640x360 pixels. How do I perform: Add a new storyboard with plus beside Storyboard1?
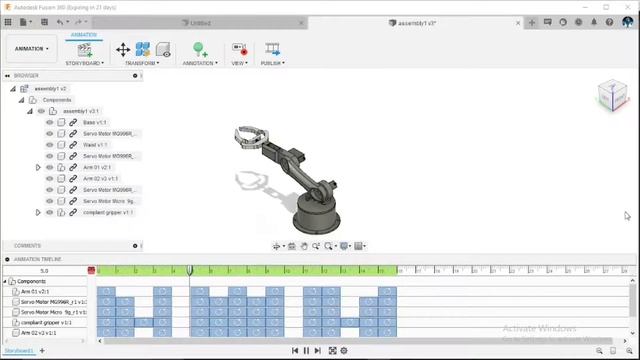(42, 351)
